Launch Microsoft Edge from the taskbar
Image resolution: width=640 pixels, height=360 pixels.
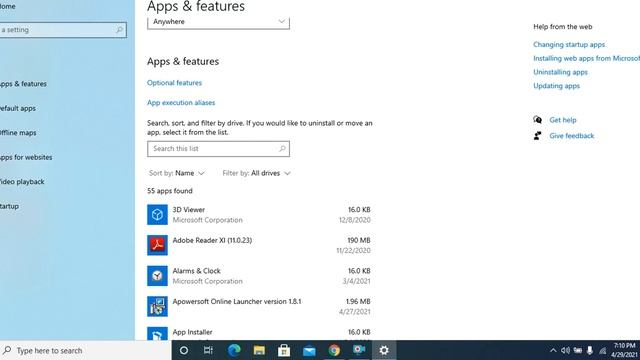tap(234, 350)
